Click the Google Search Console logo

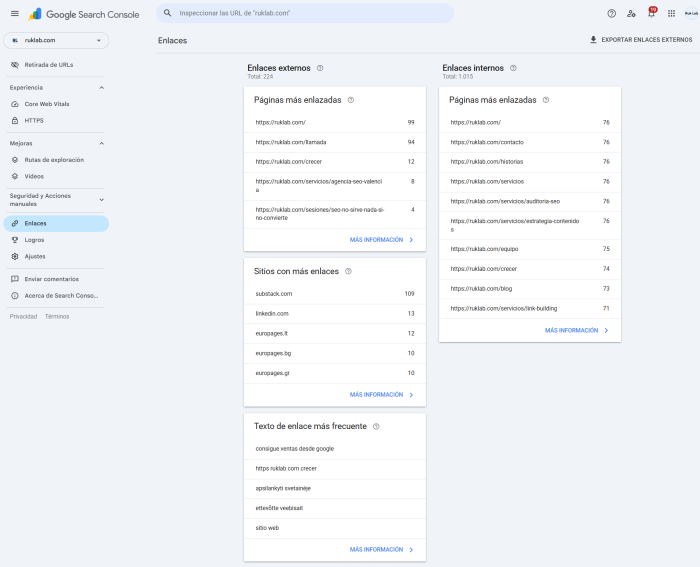click(x=84, y=14)
